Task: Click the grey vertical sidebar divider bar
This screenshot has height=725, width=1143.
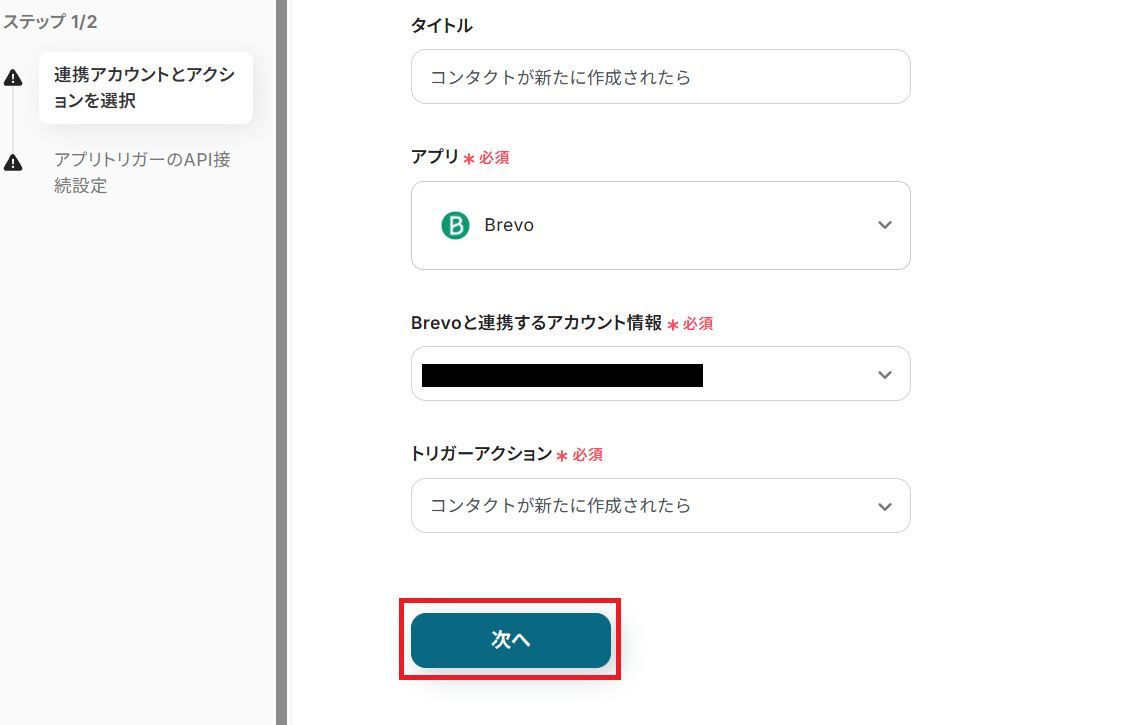Action: click(x=281, y=362)
